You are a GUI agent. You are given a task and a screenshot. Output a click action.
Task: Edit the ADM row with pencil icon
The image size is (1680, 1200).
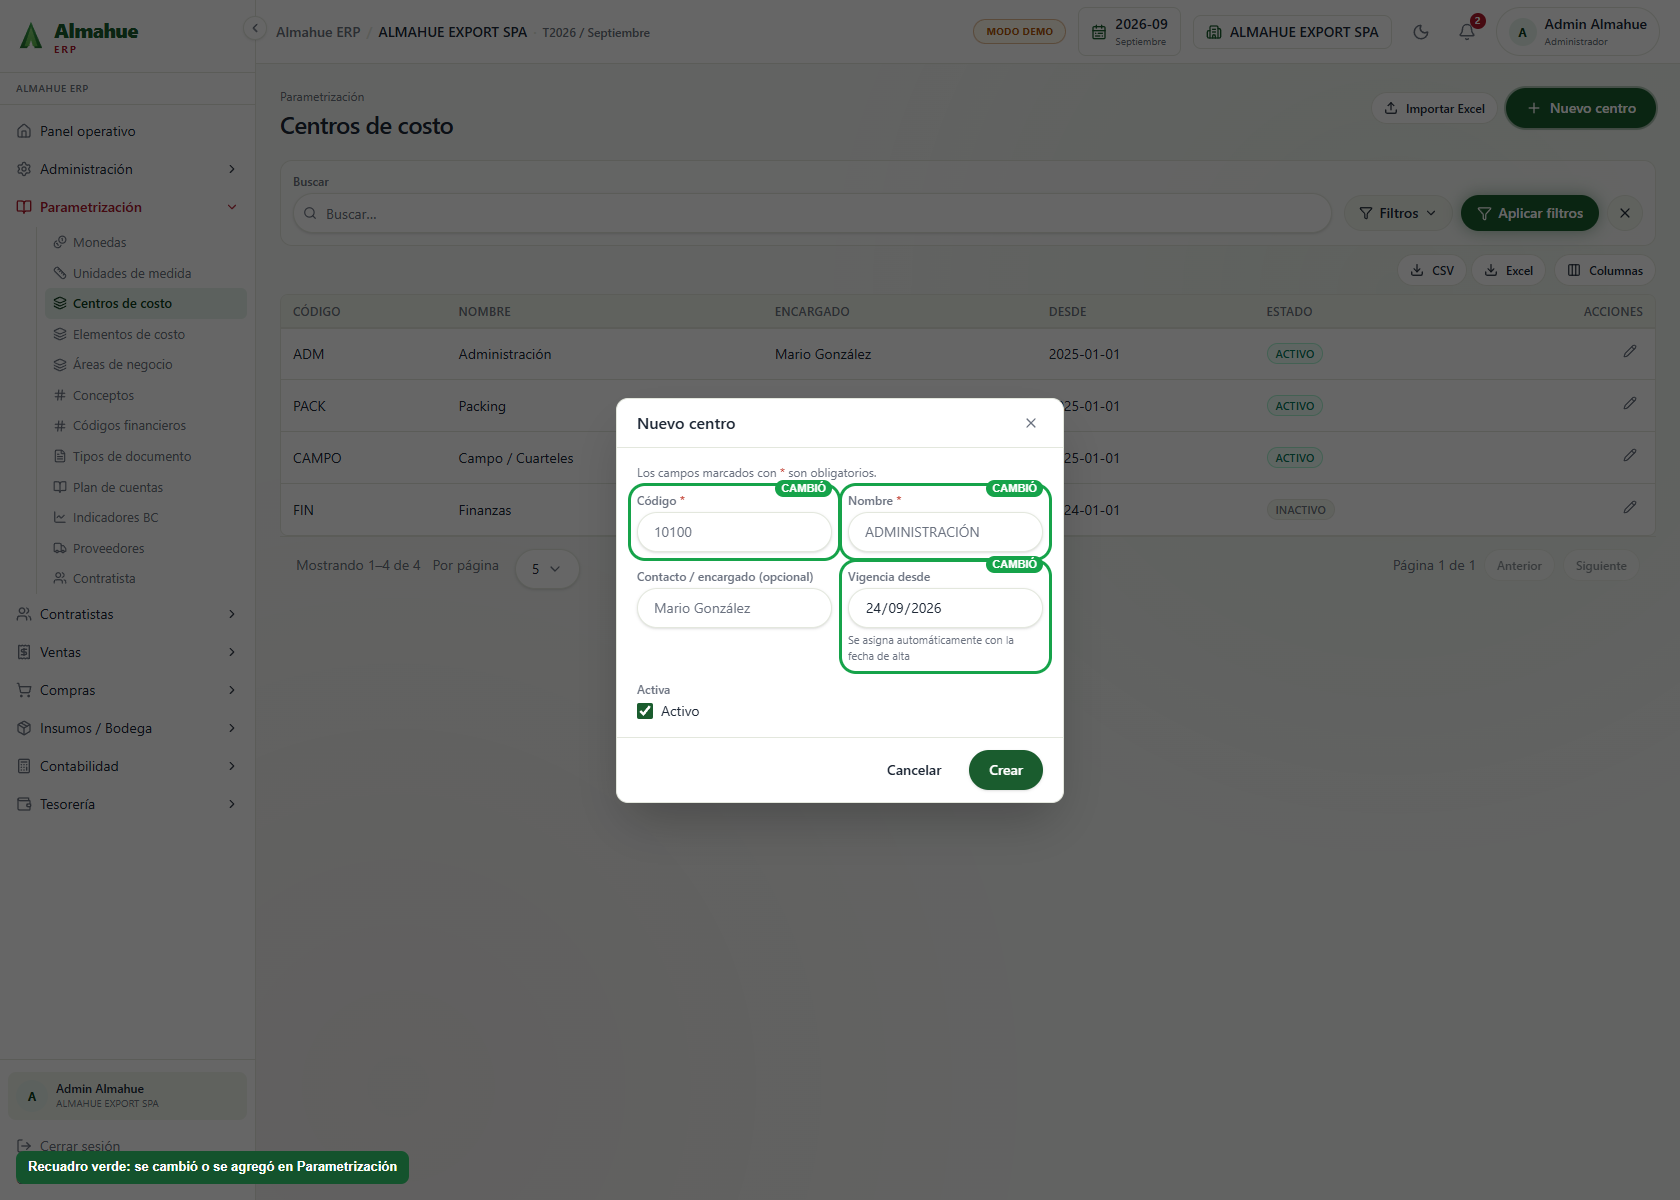coord(1629,351)
